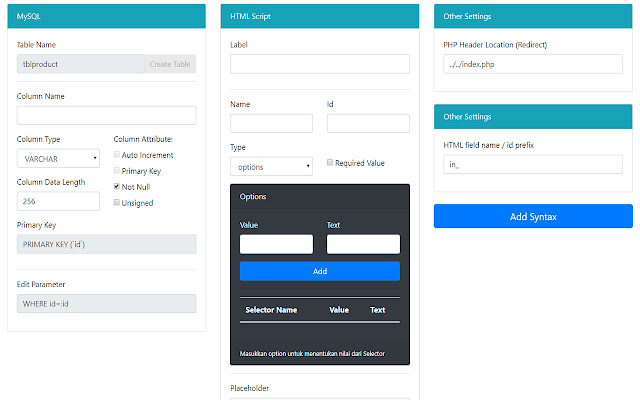Click the blue Add option button

click(320, 271)
